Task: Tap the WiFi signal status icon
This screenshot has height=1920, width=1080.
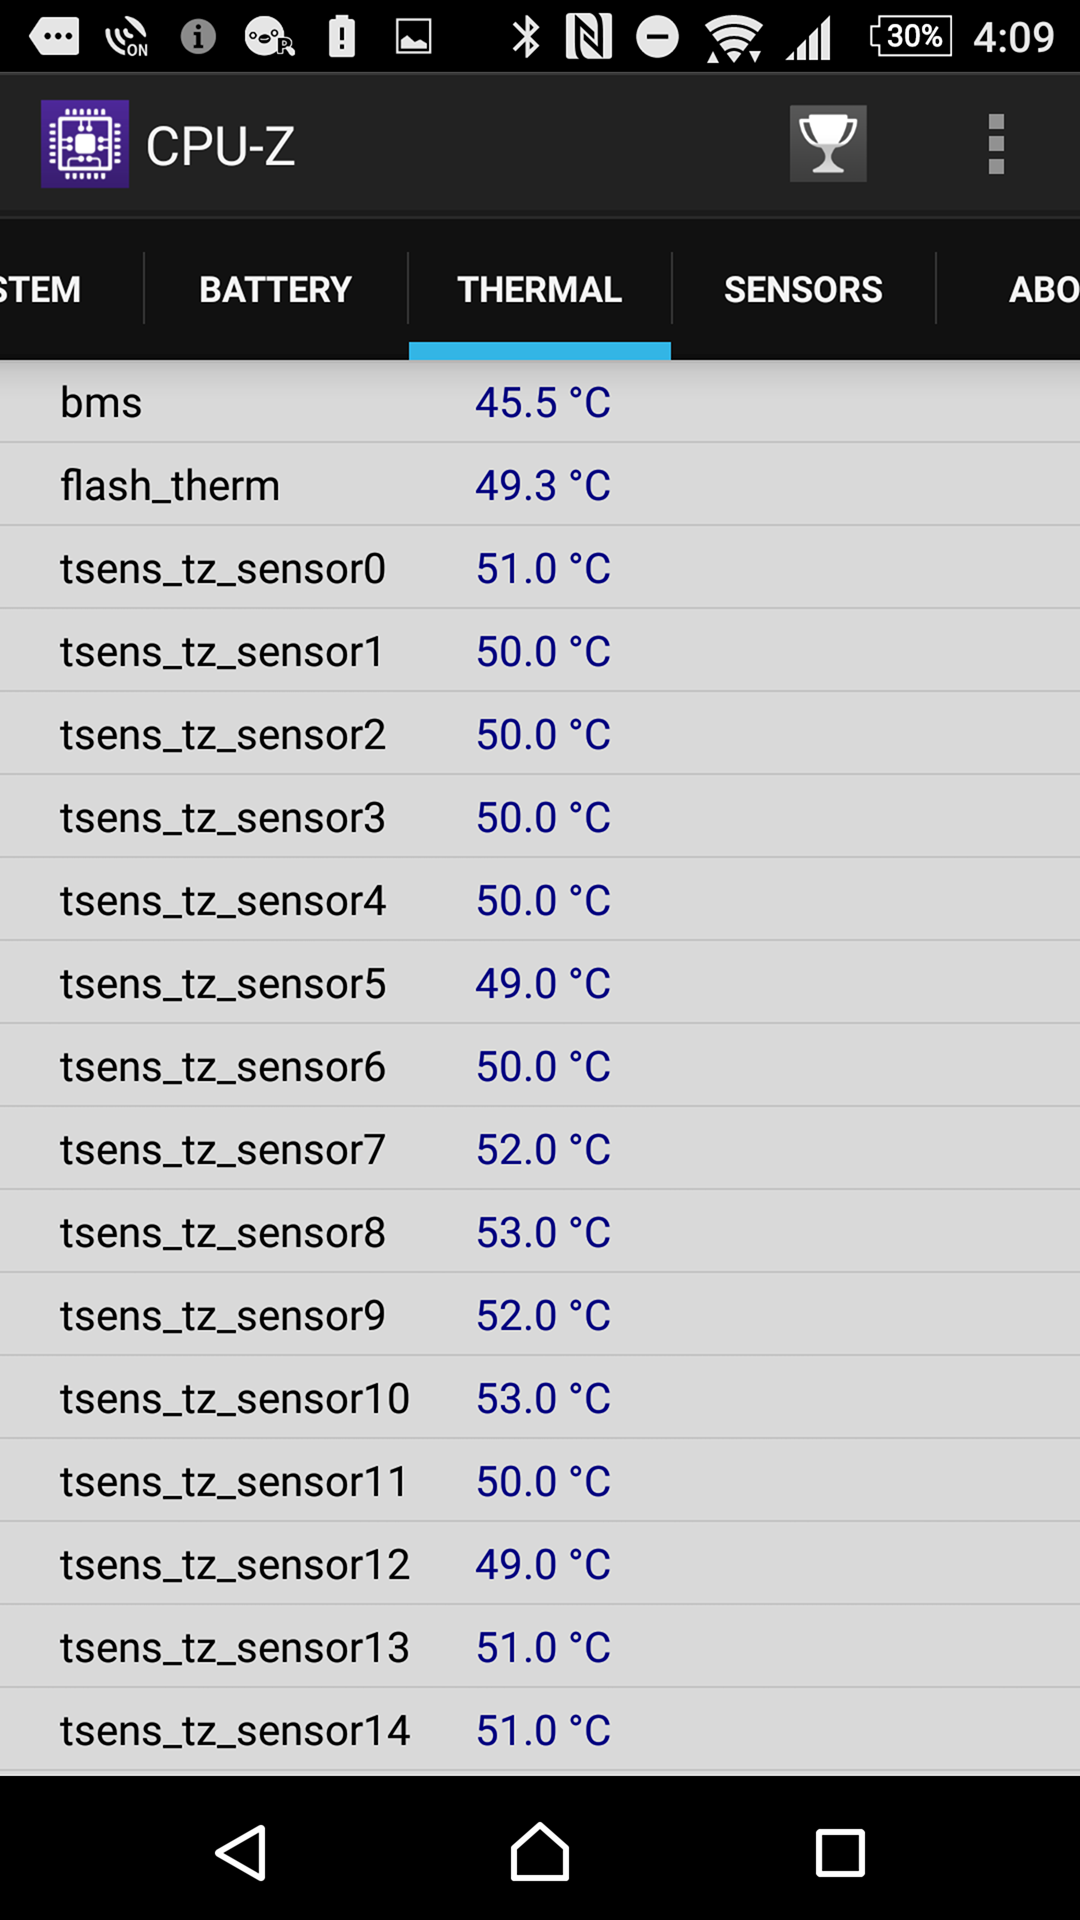Action: click(733, 38)
